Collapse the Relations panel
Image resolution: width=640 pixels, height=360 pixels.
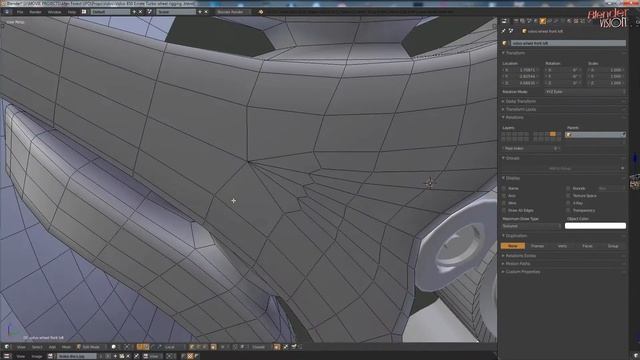[x=515, y=117]
